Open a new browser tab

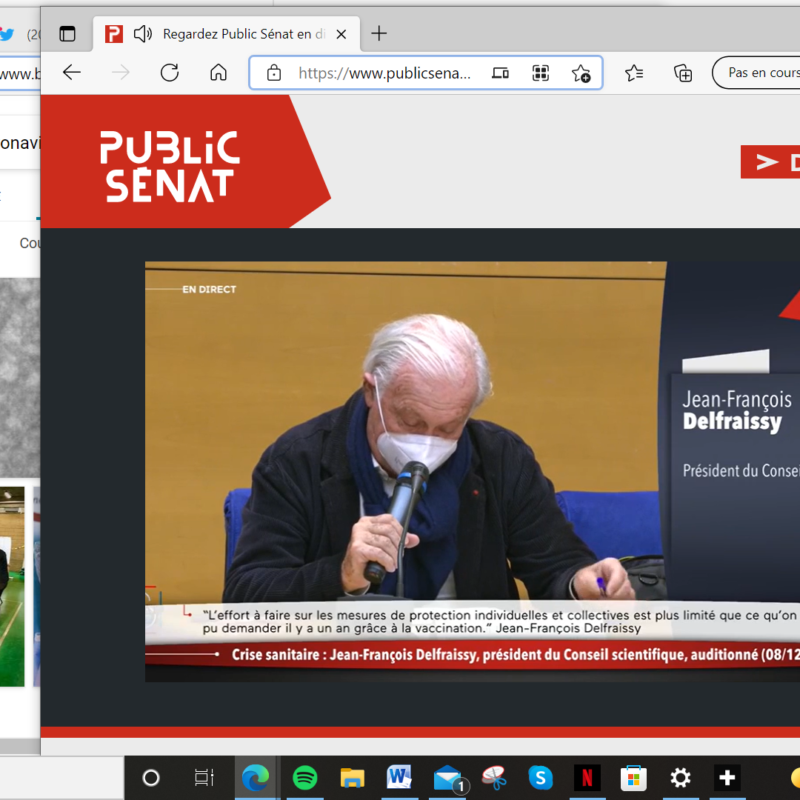(379, 34)
